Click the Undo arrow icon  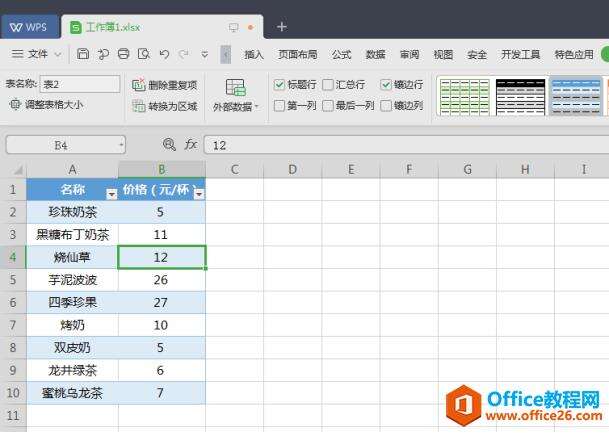[164, 54]
